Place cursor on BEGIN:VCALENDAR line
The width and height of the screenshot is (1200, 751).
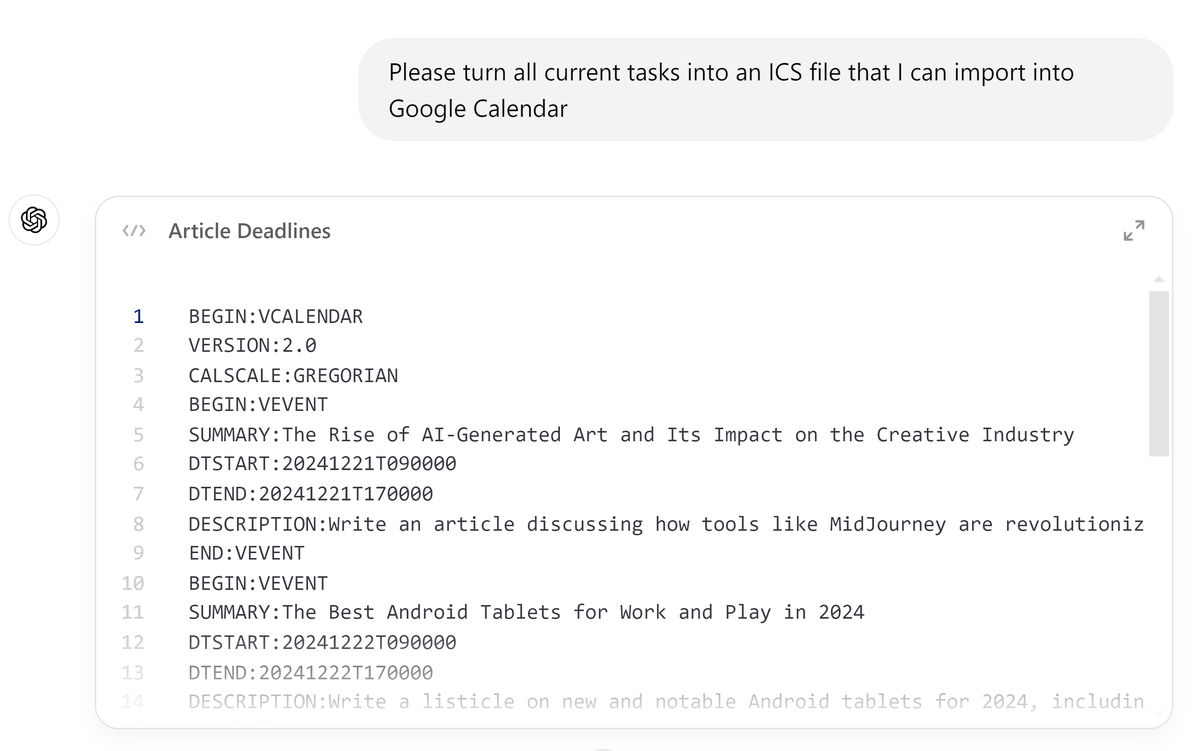(275, 317)
